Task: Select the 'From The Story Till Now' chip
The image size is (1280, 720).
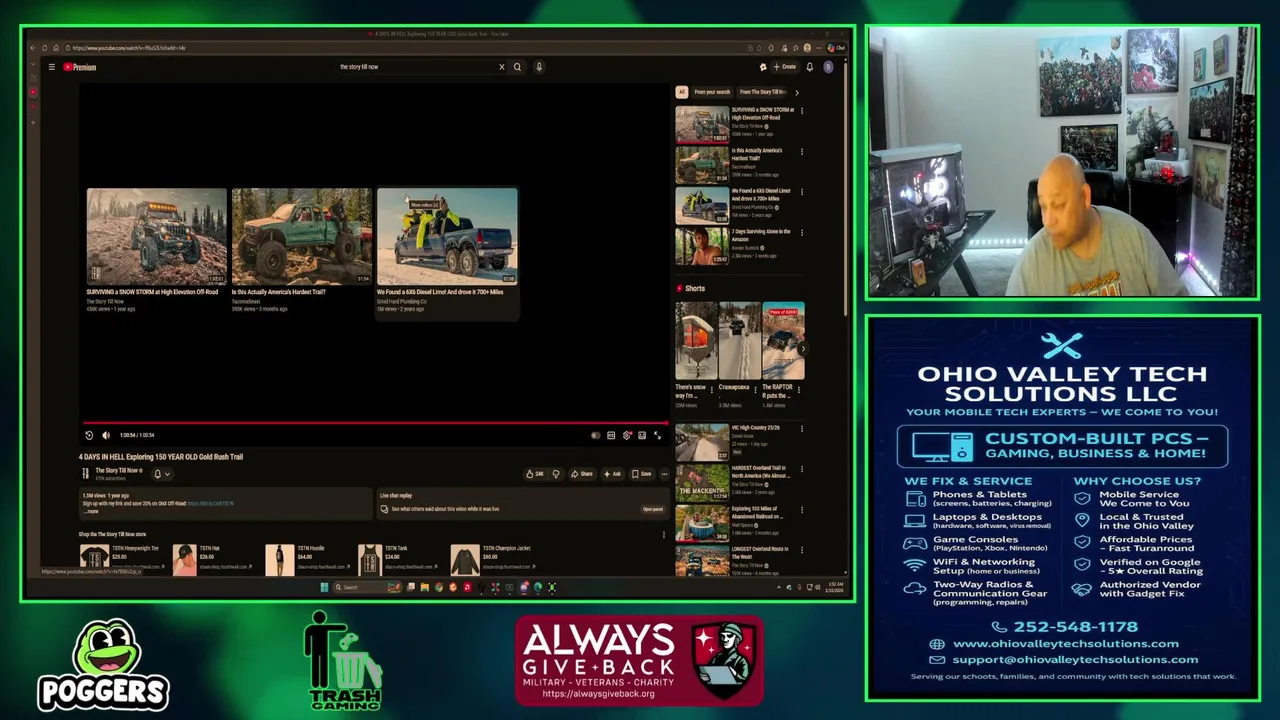Action: (763, 92)
